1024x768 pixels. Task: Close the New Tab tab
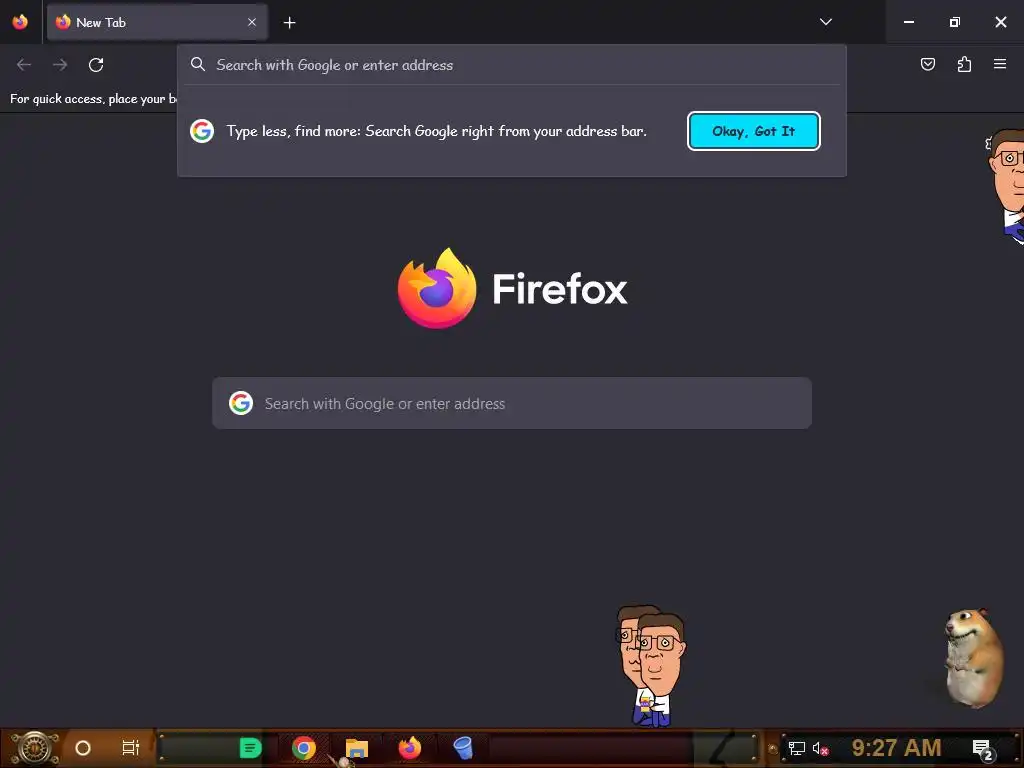pyautogui.click(x=252, y=22)
